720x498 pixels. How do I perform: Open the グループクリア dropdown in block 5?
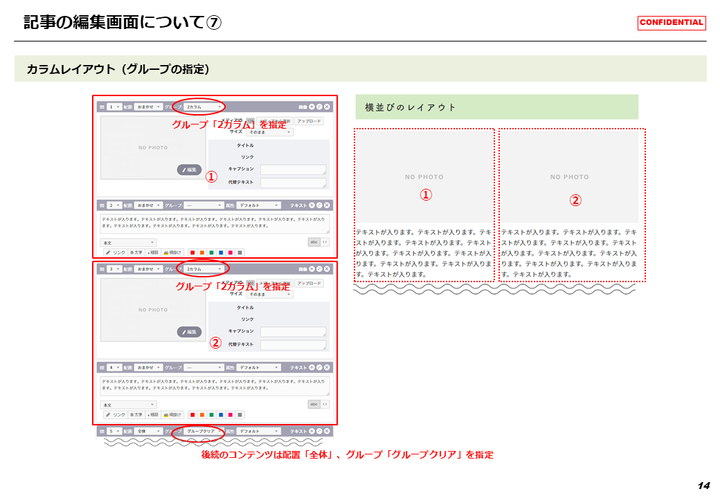click(203, 432)
